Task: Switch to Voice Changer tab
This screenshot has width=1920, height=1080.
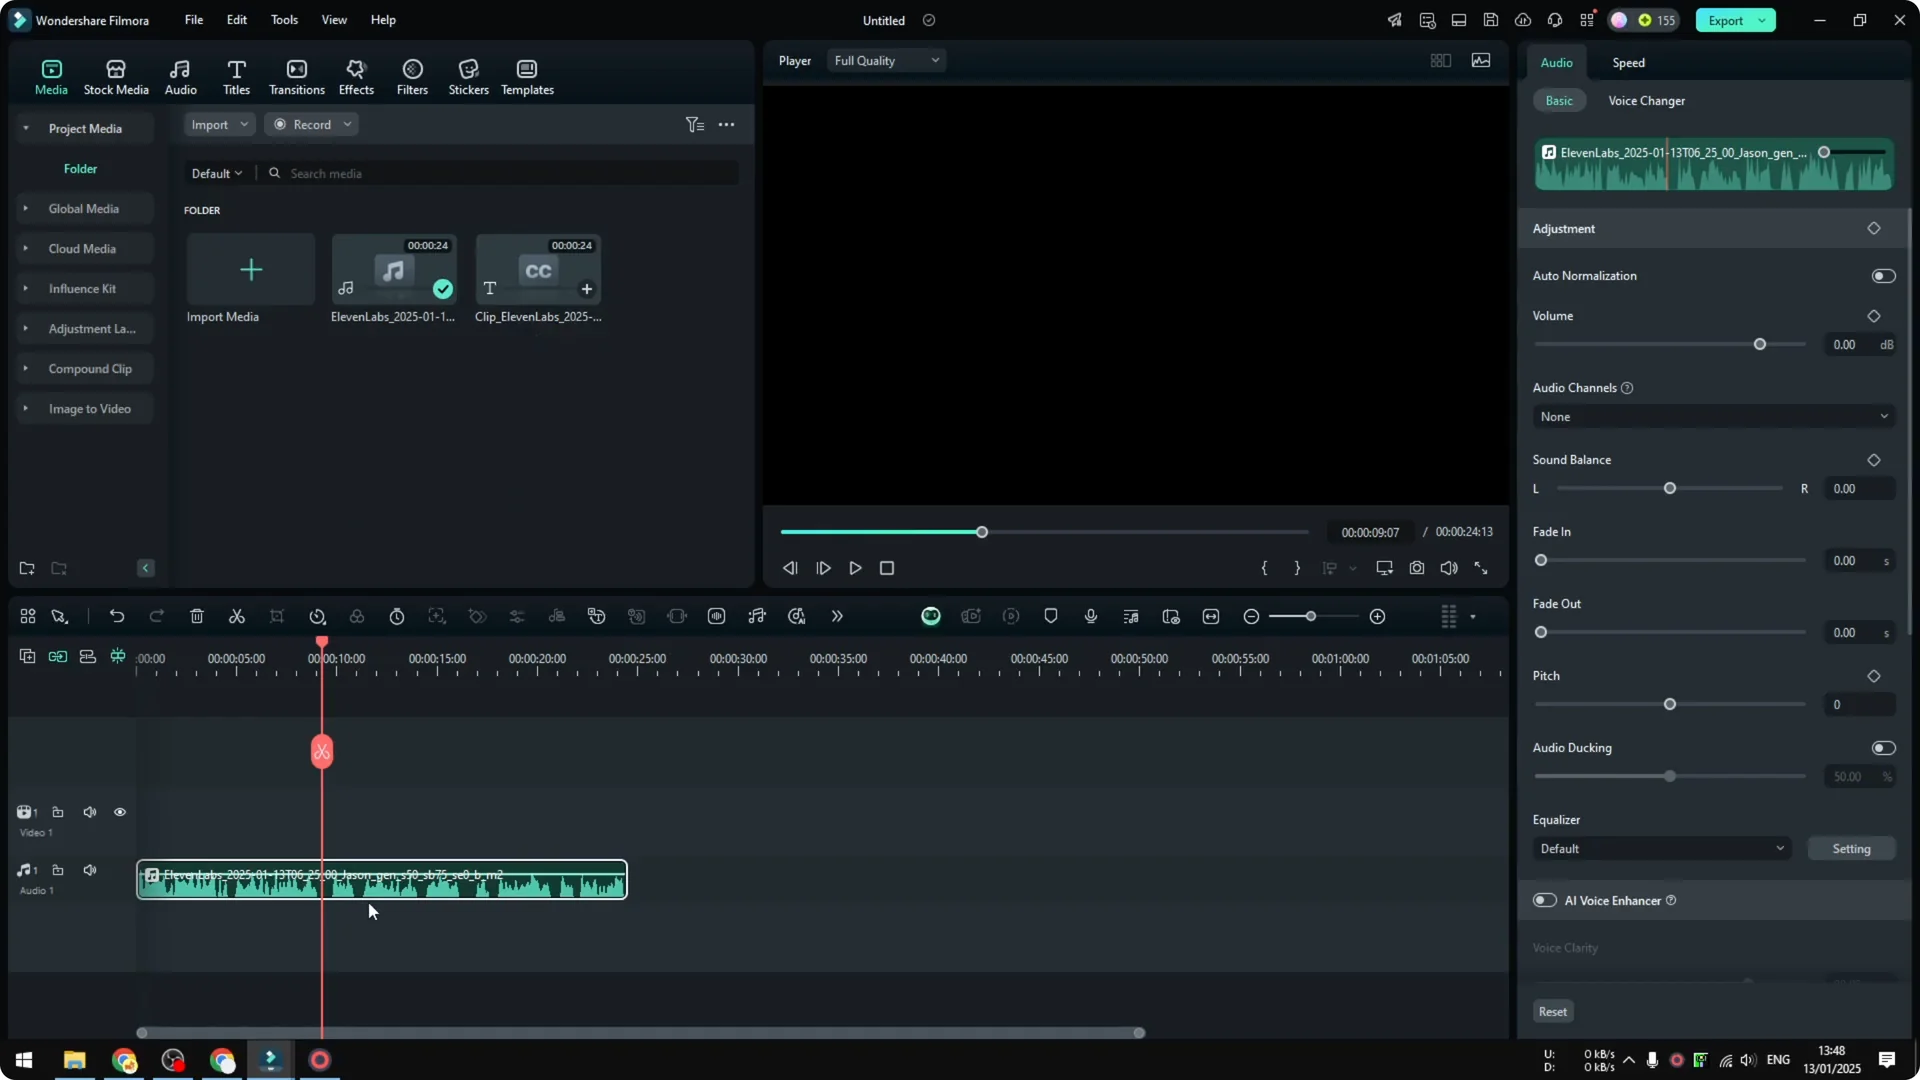Action: pos(1646,101)
